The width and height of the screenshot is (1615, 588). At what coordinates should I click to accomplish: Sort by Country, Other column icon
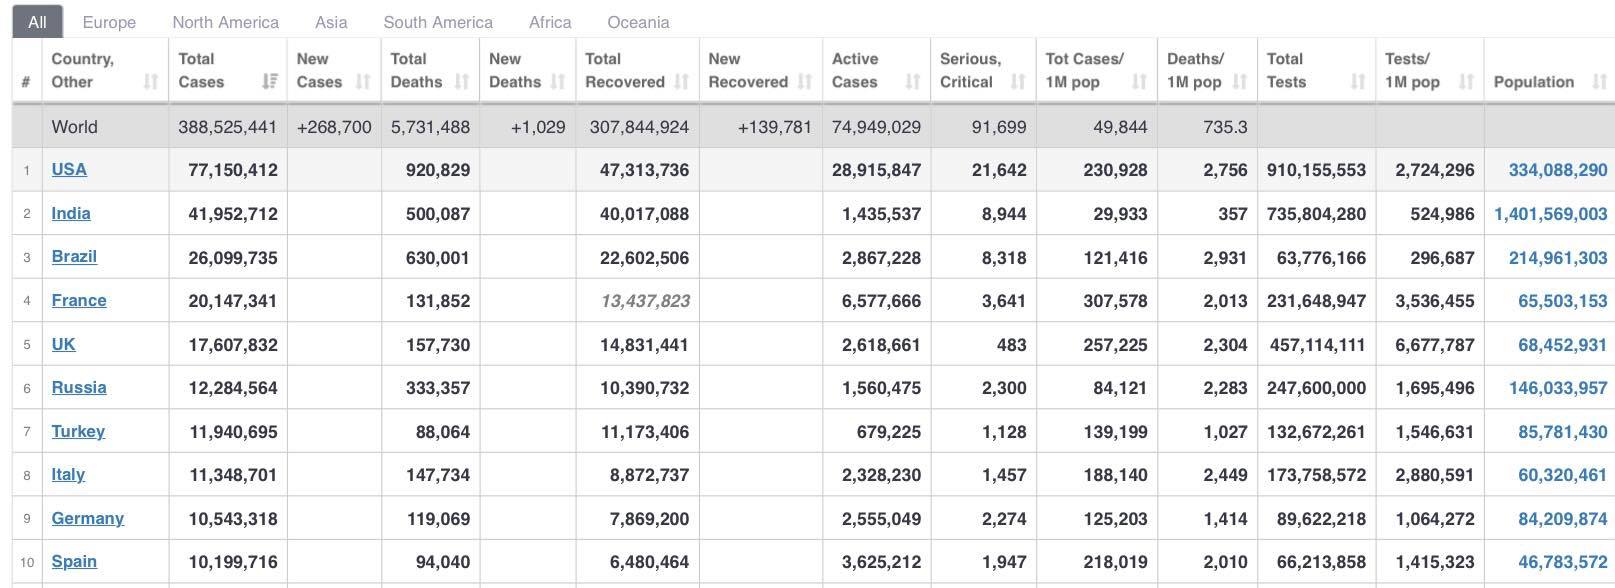point(151,82)
